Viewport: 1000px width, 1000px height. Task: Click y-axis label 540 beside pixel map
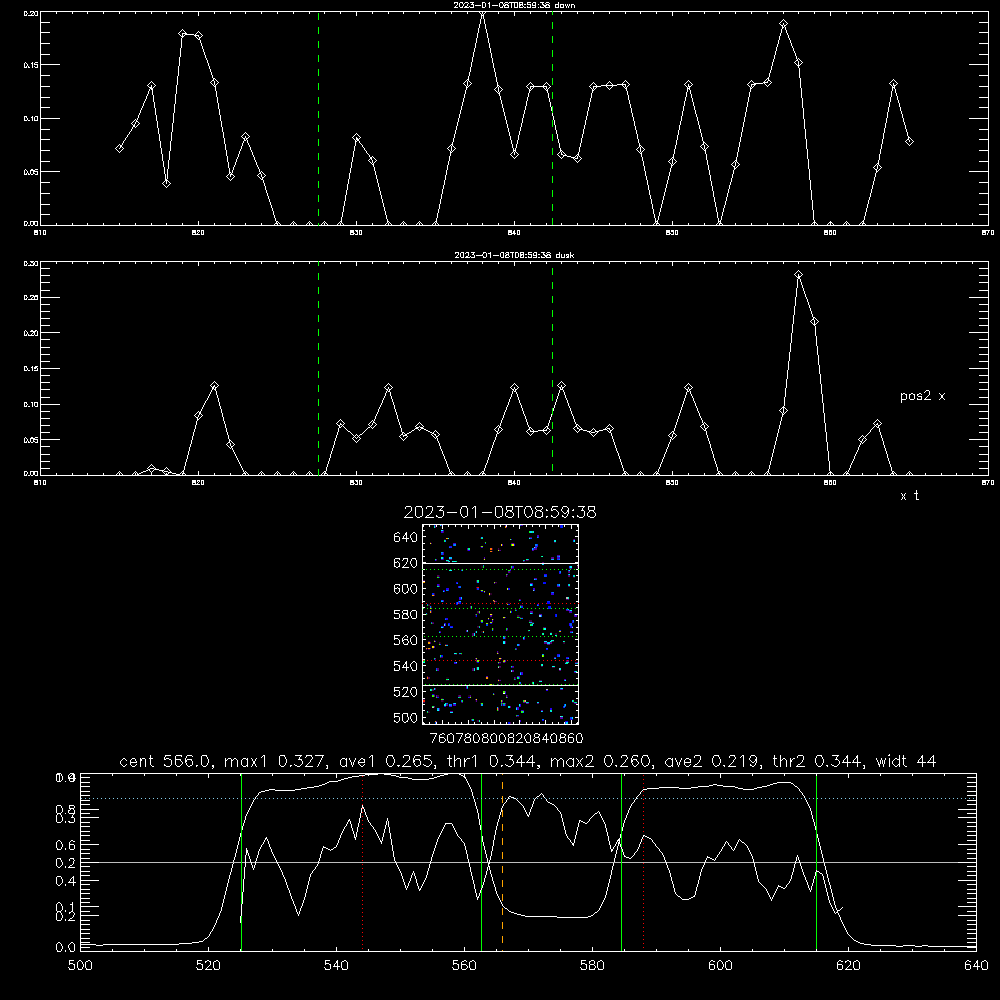406,666
